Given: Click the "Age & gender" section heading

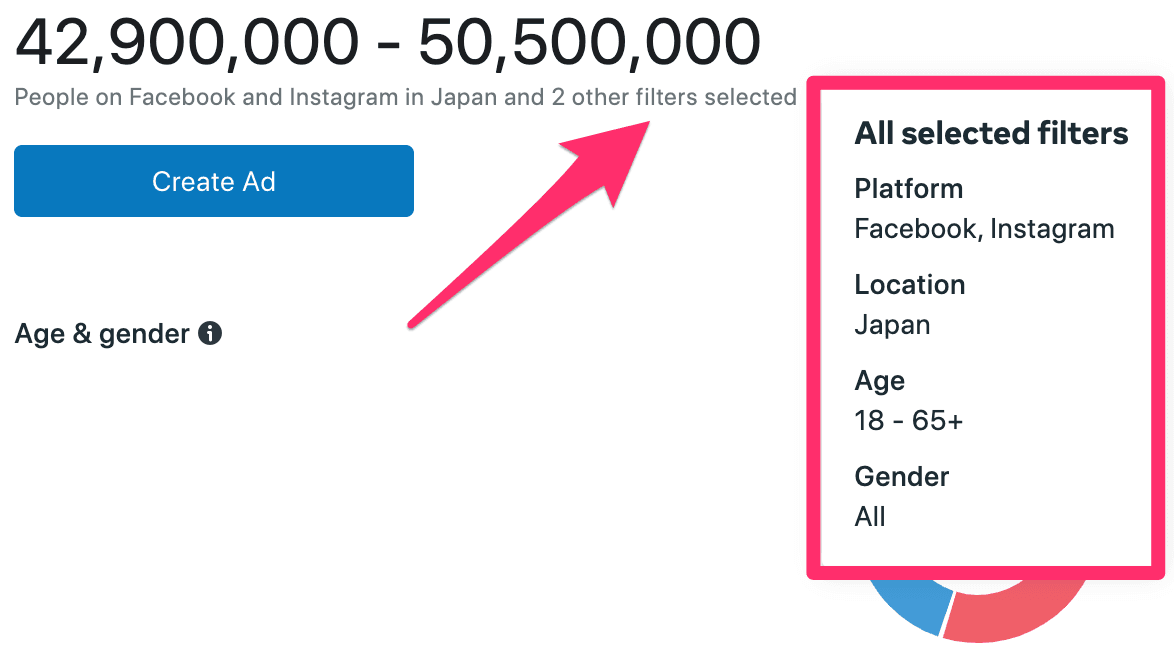Looking at the screenshot, I should (x=102, y=334).
